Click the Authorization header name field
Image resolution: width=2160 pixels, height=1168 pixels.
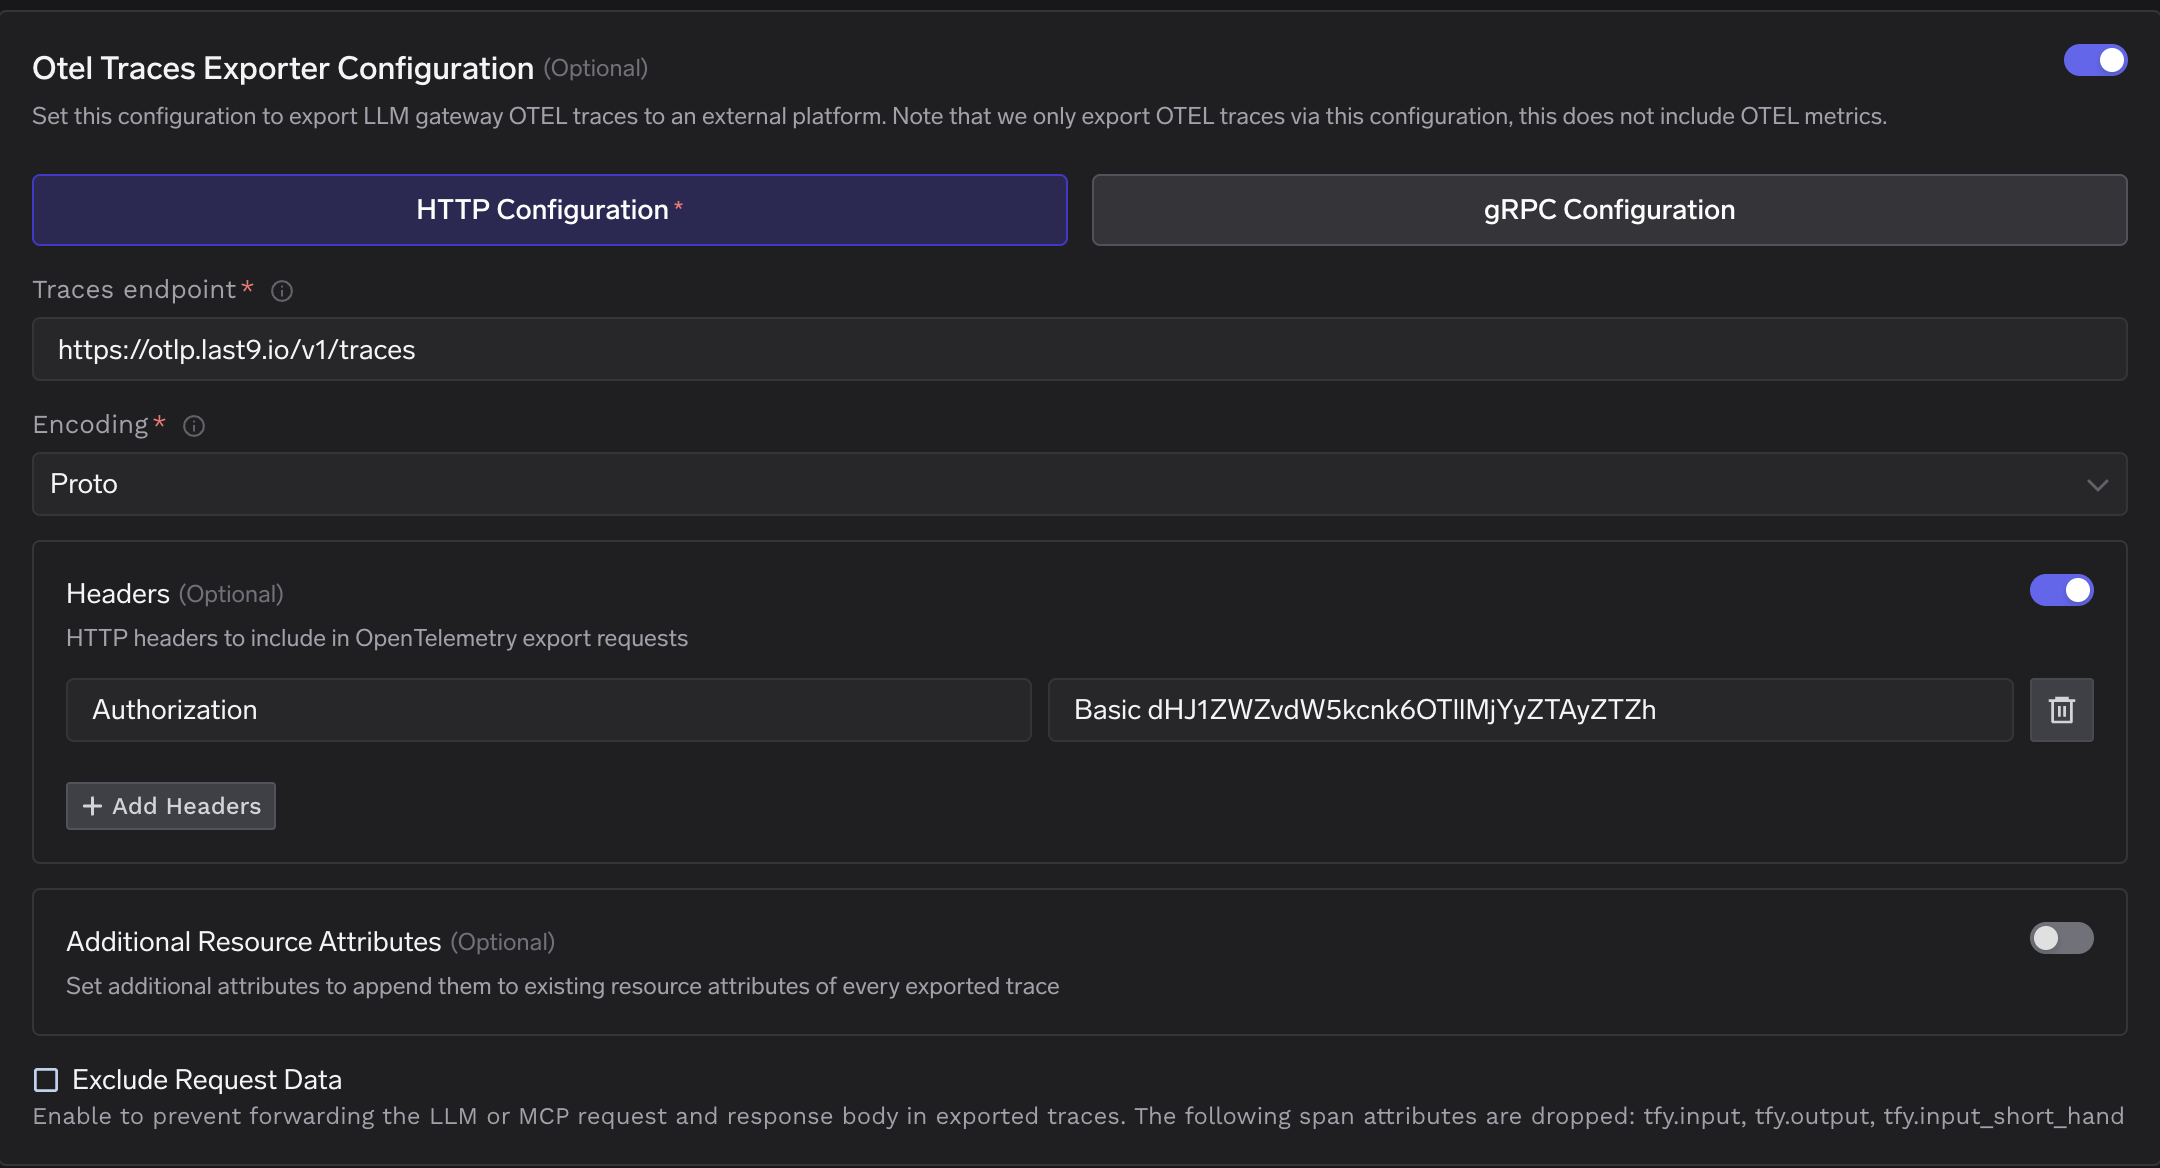(x=548, y=709)
